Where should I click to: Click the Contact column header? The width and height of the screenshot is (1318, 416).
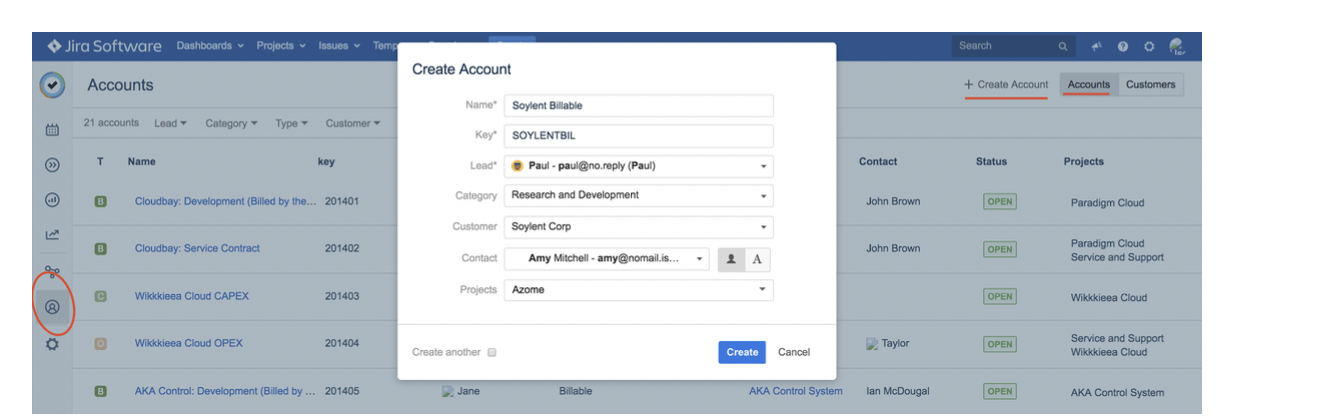coord(878,162)
